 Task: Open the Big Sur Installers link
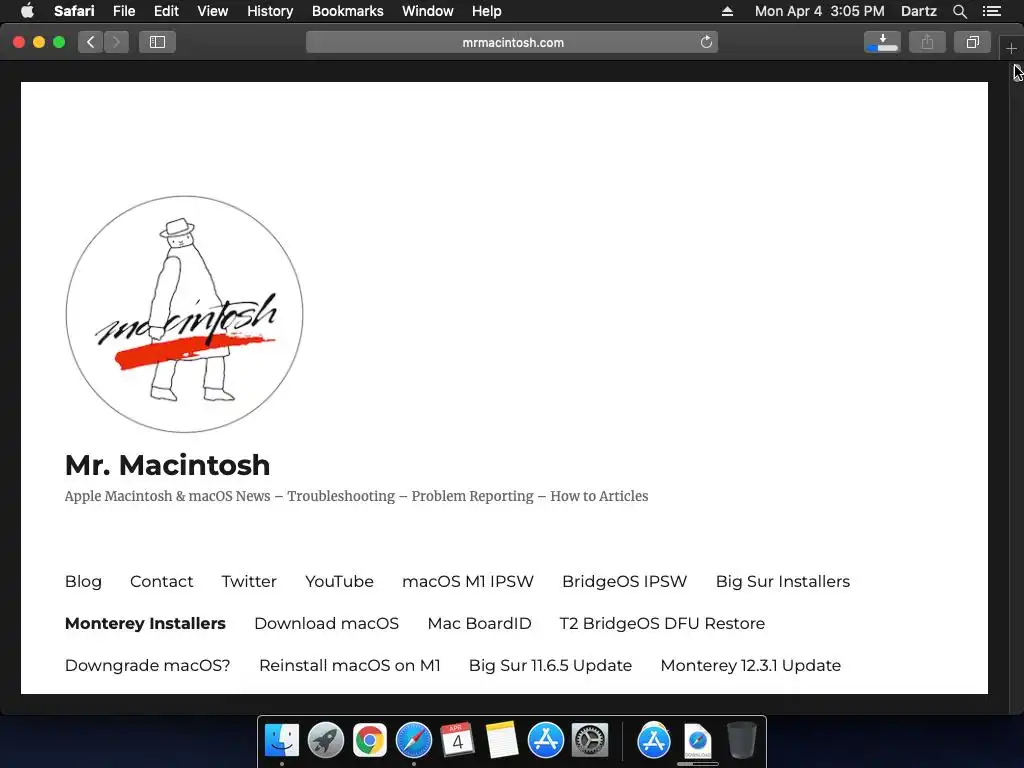782,581
